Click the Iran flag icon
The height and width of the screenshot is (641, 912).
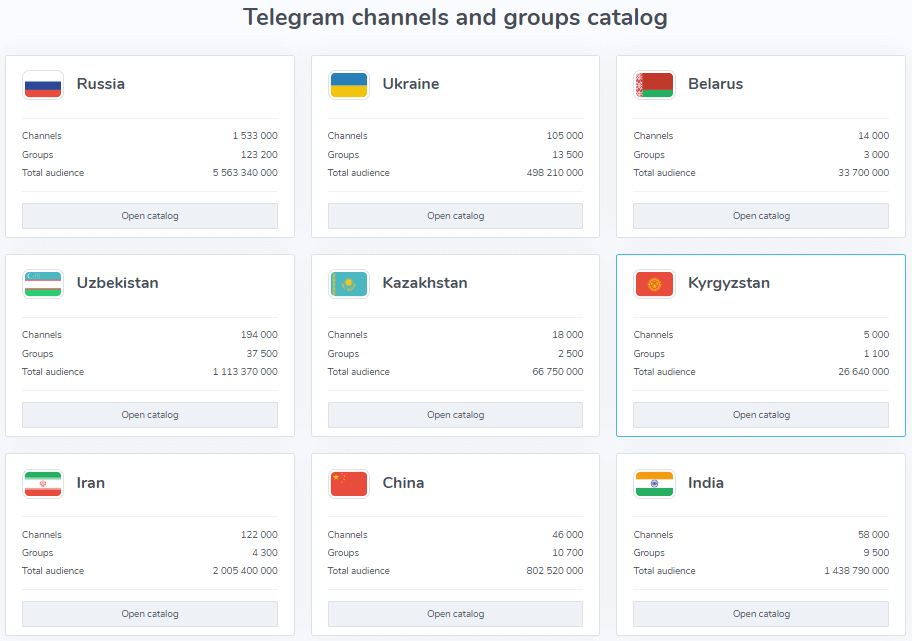coord(43,483)
